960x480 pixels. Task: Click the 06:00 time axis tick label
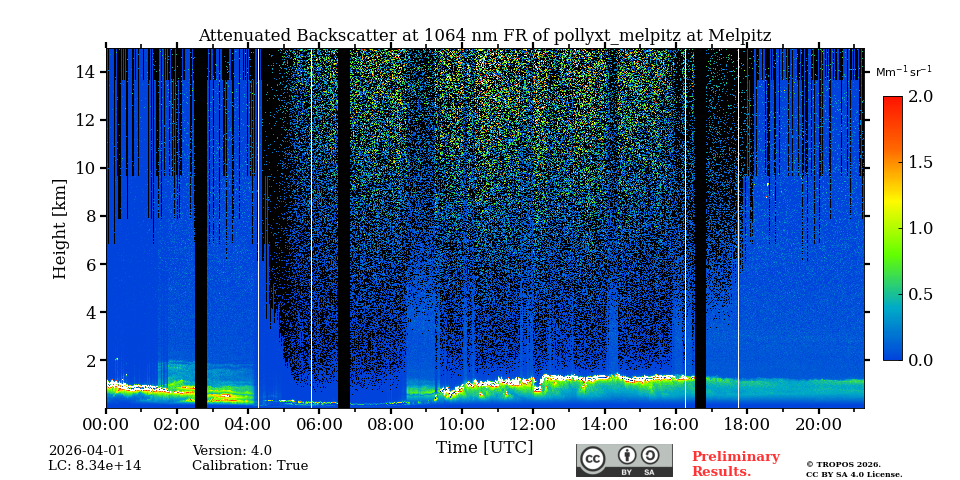tap(319, 423)
